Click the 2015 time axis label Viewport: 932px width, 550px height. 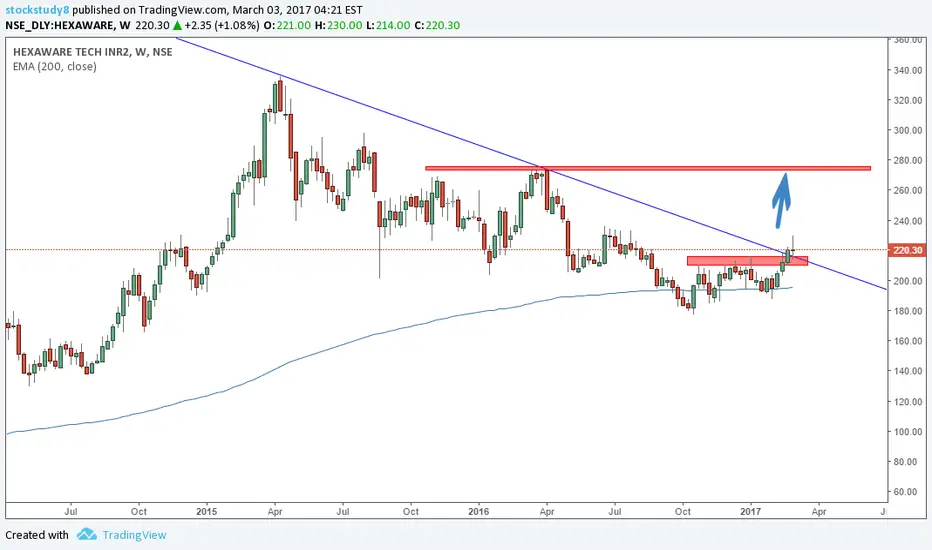click(x=206, y=511)
